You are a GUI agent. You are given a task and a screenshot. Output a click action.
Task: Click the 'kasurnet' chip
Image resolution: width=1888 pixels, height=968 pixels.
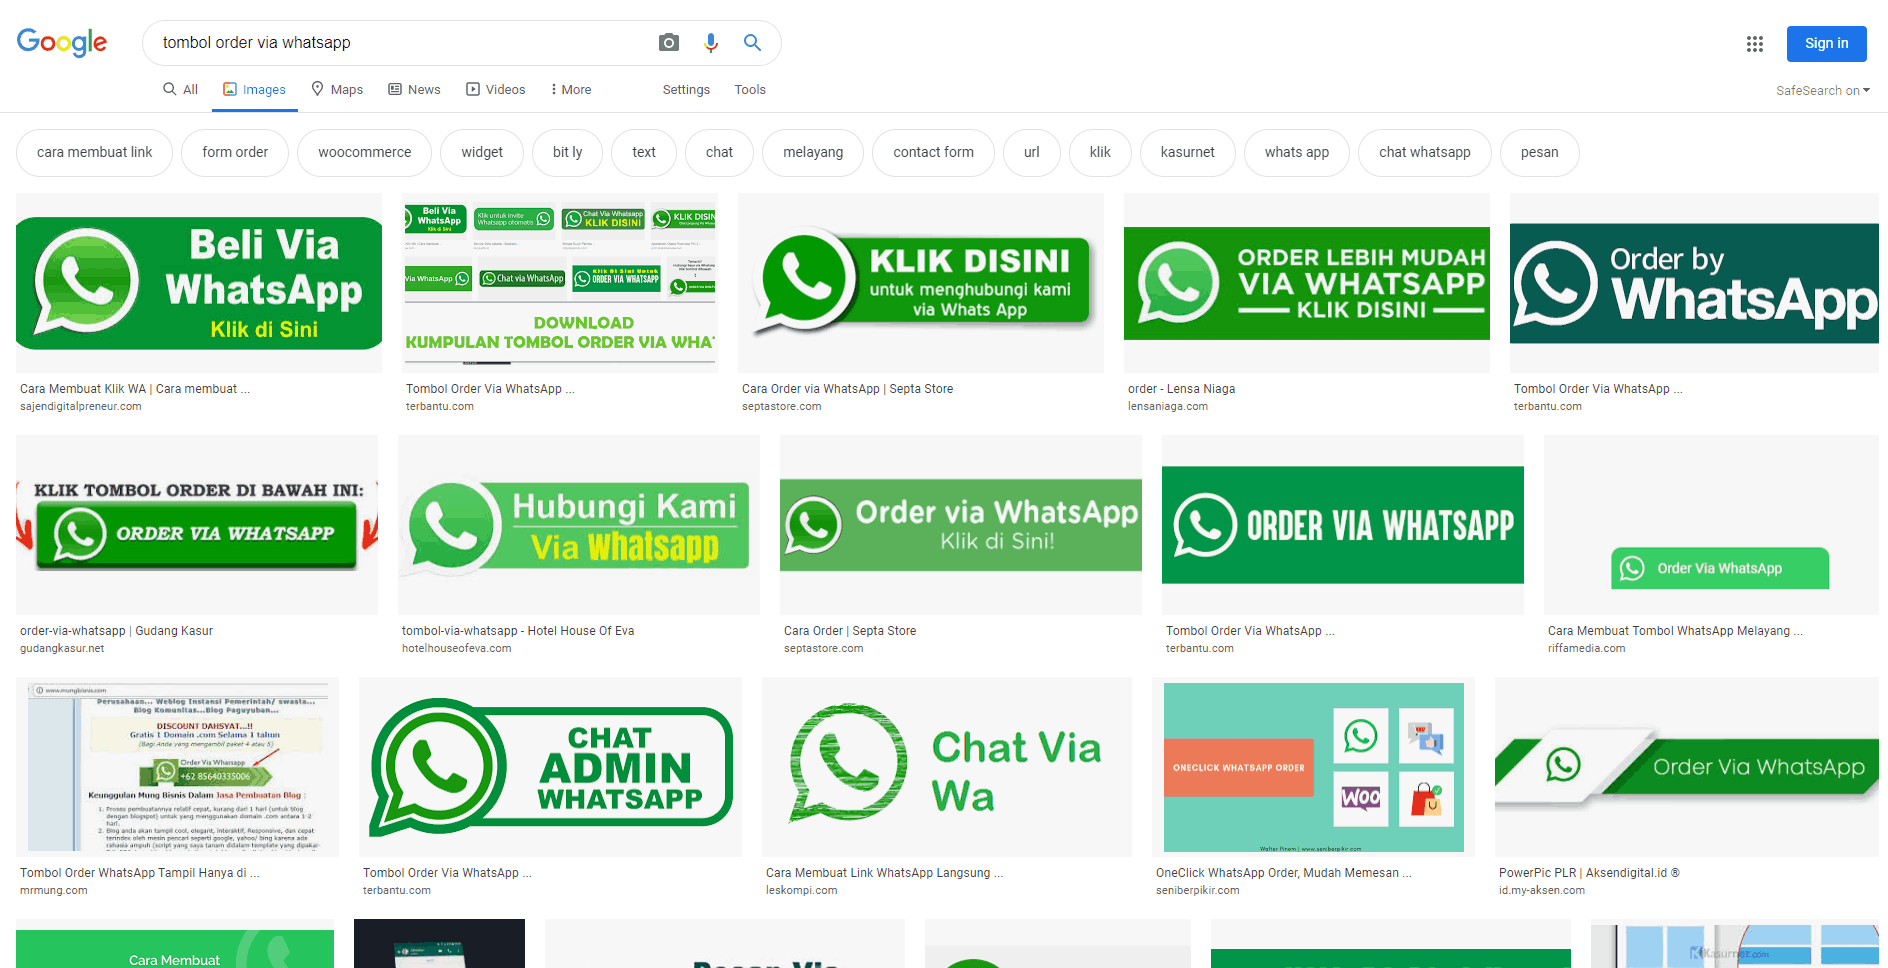click(x=1188, y=153)
